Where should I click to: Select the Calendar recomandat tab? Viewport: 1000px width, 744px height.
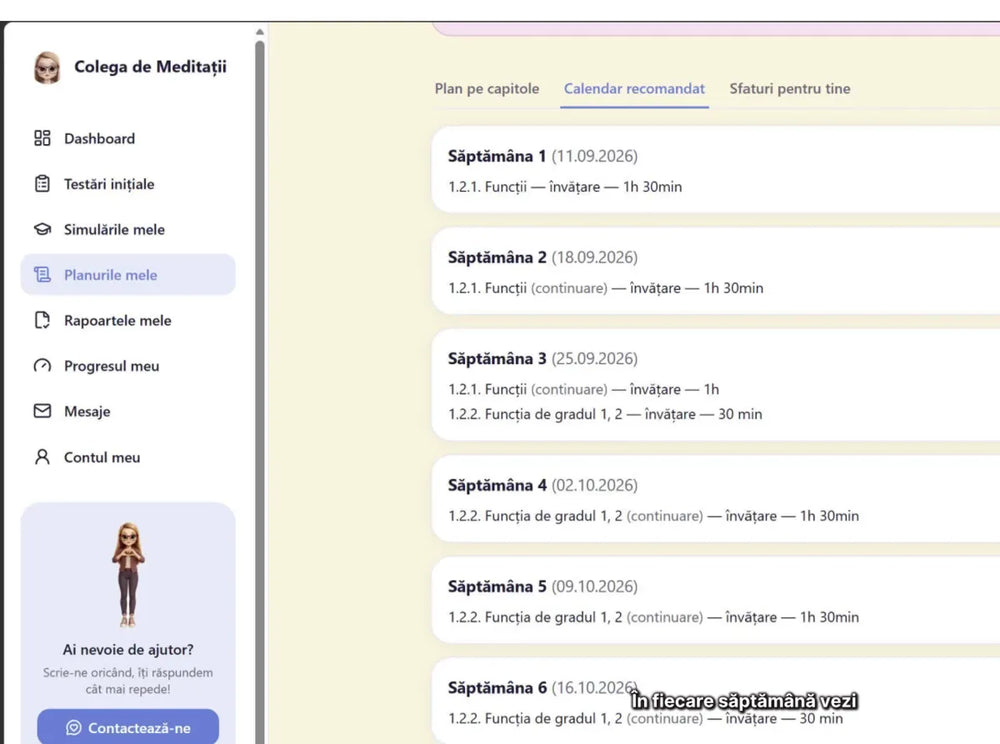coord(635,89)
